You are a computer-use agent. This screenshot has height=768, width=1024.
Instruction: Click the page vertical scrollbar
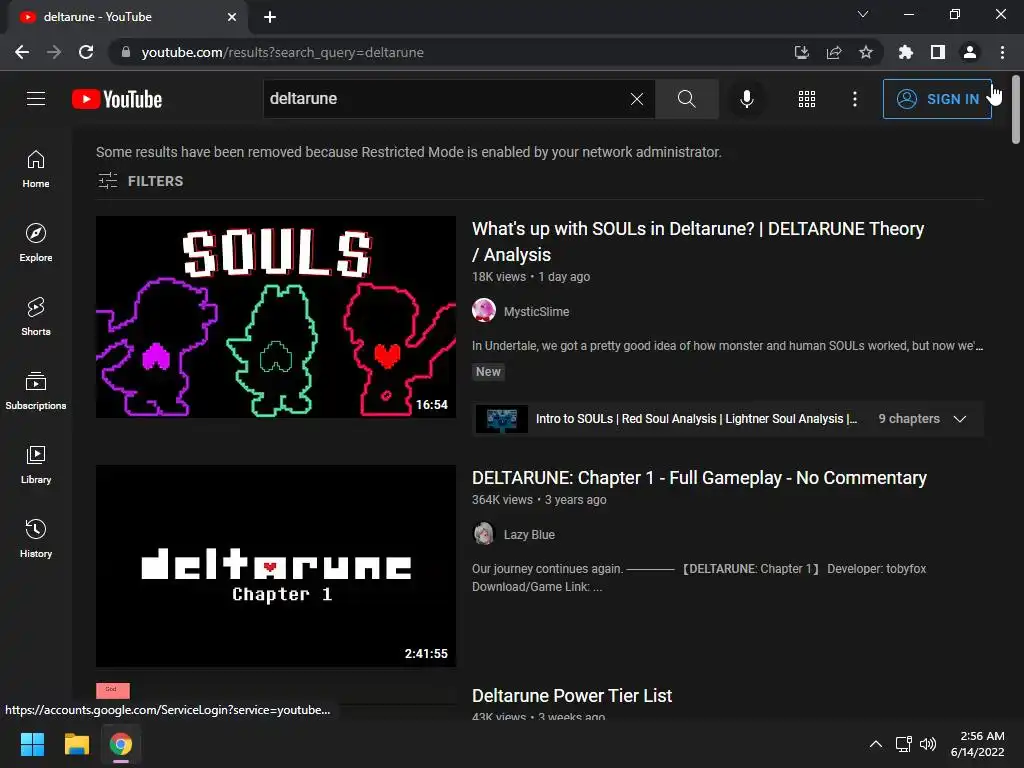pos(1016,109)
